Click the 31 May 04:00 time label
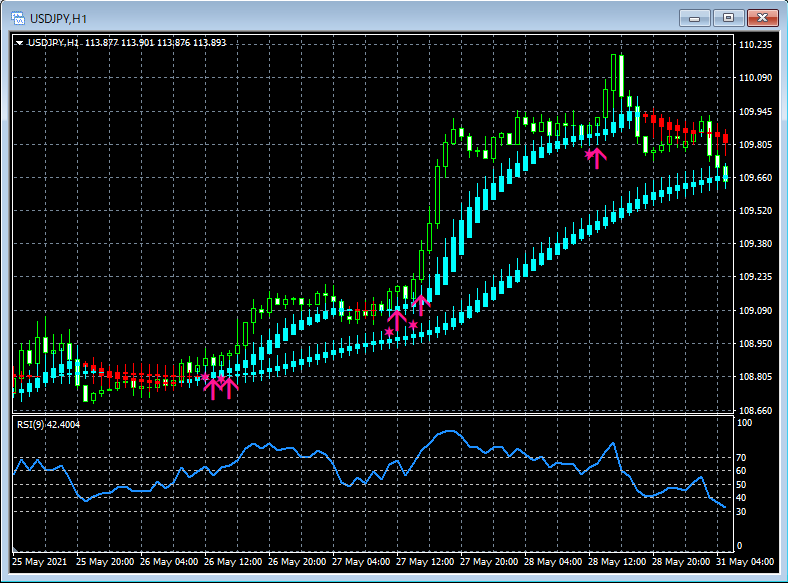Image resolution: width=788 pixels, height=583 pixels. [745, 562]
